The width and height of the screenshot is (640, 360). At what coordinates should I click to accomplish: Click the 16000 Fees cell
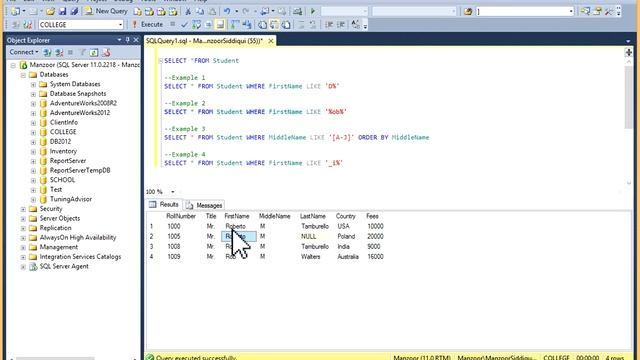point(375,257)
